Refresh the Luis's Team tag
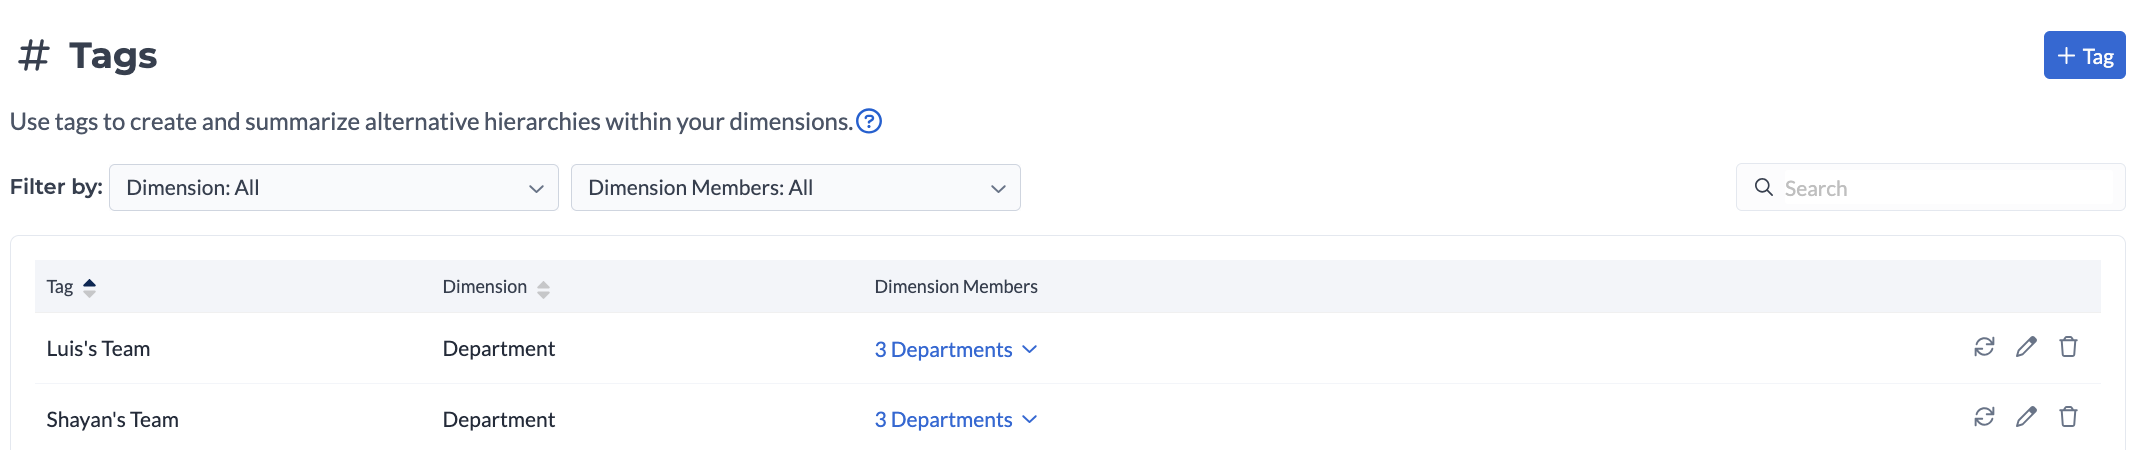Screen dimensions: 2146x450 coord(1984,347)
